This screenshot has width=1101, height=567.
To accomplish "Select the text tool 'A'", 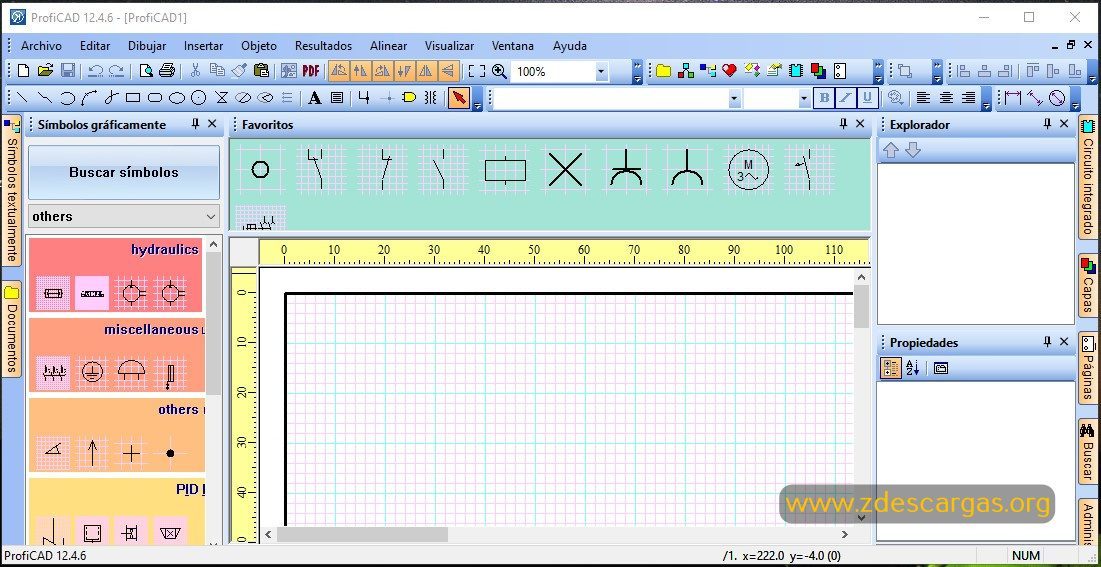I will point(315,98).
